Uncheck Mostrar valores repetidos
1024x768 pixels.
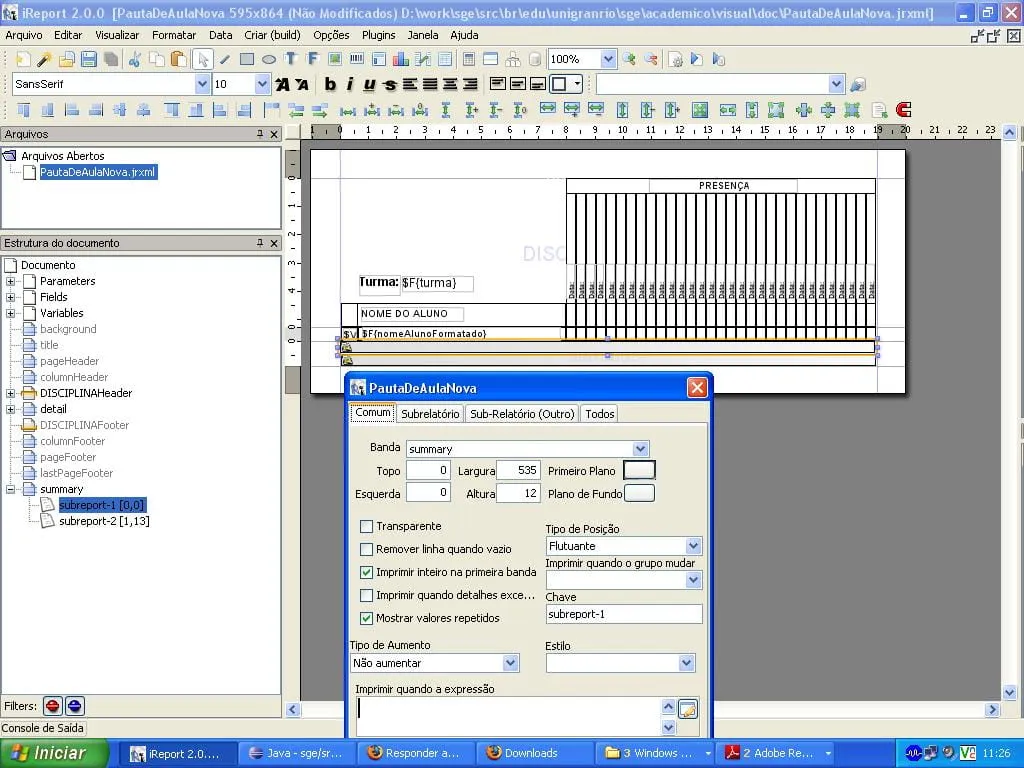coord(366,618)
